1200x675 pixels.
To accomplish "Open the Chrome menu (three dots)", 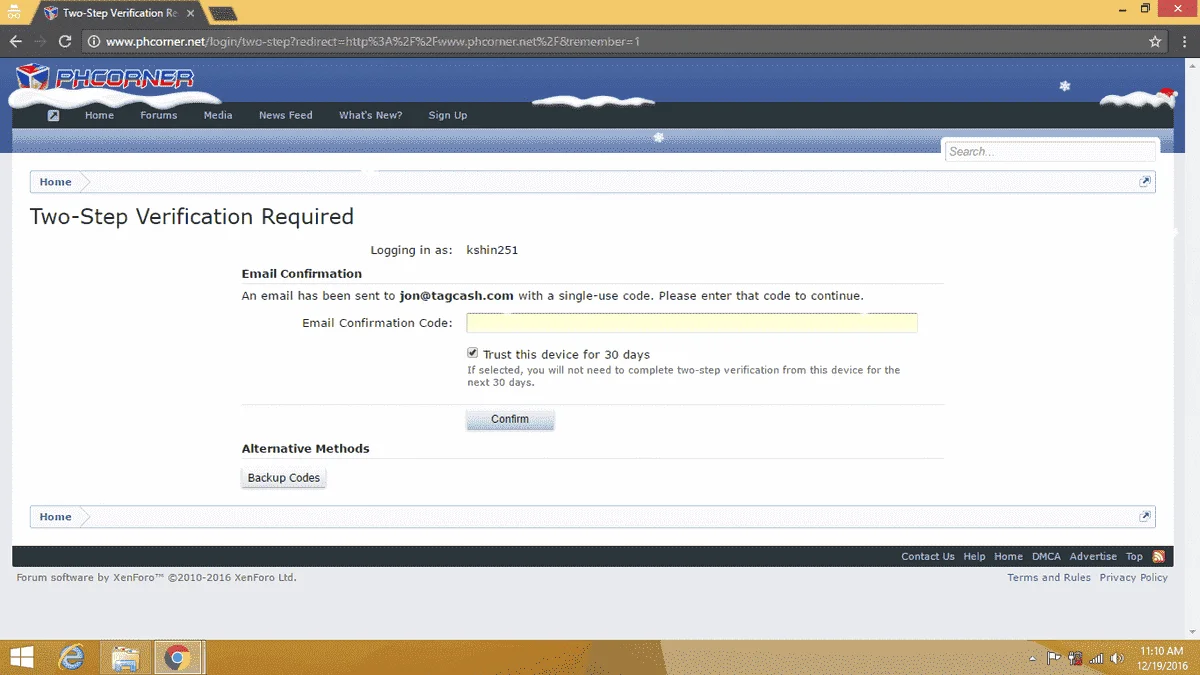I will 1184,42.
